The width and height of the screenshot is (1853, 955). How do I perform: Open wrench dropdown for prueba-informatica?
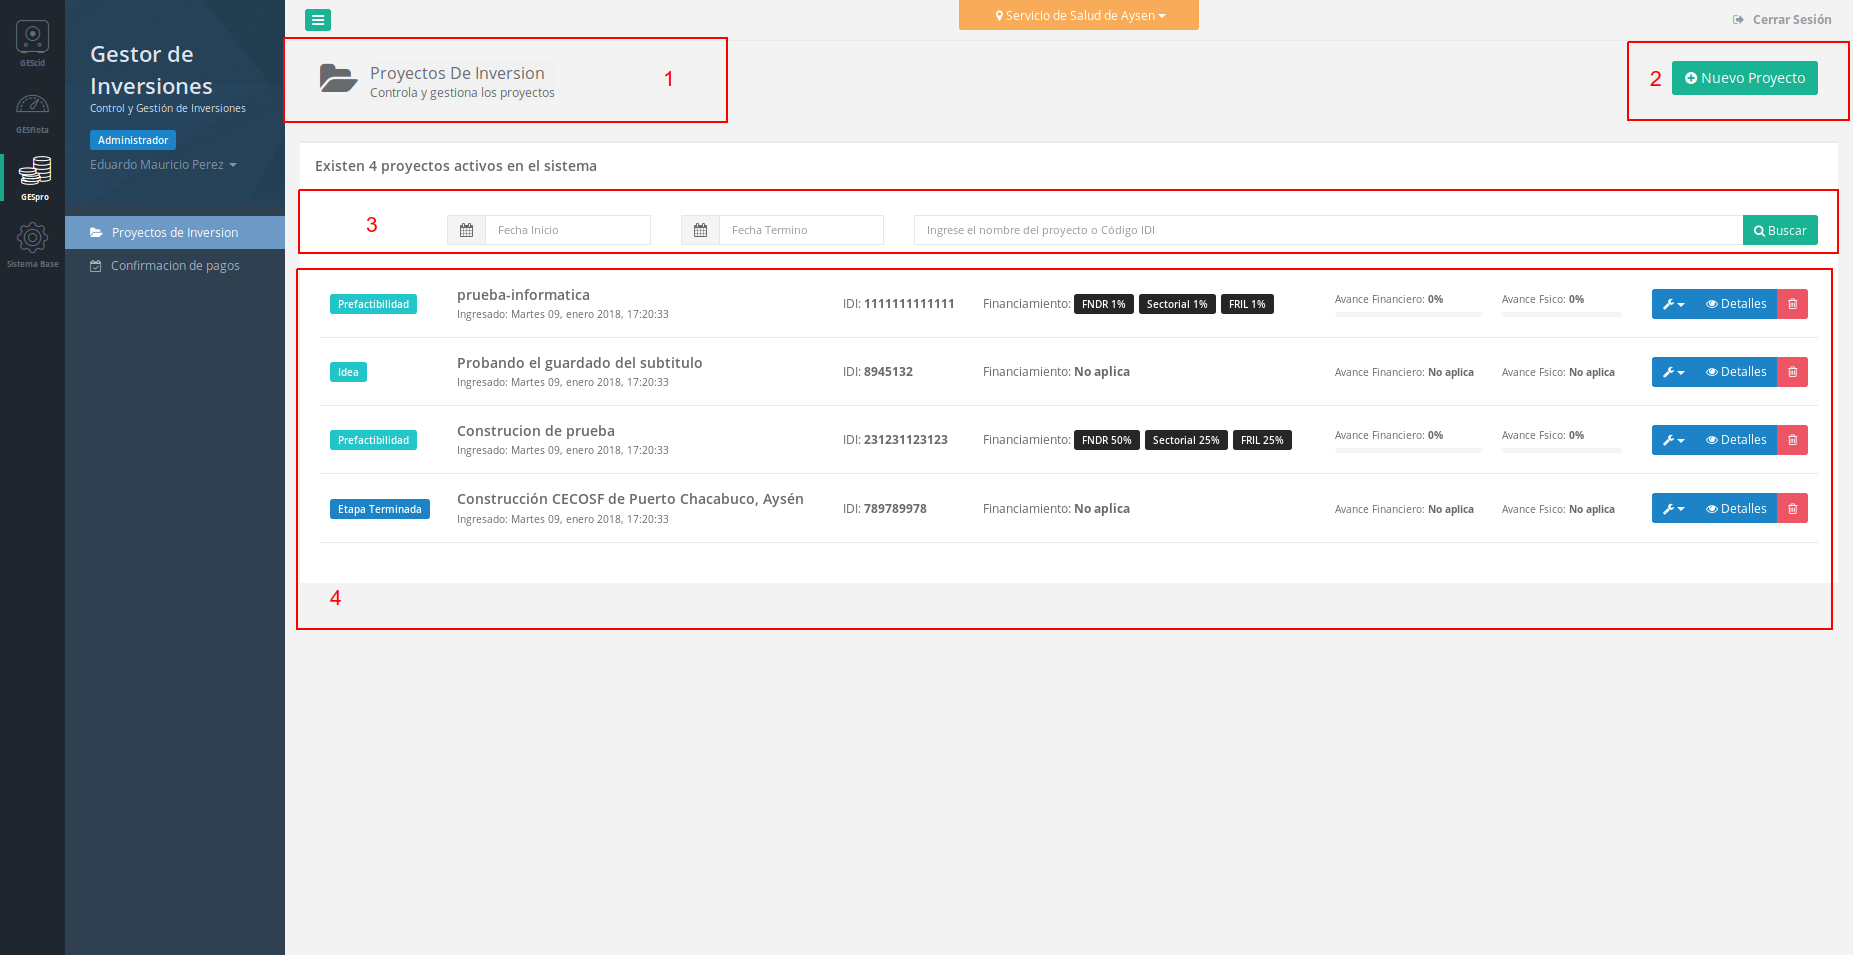point(1673,304)
